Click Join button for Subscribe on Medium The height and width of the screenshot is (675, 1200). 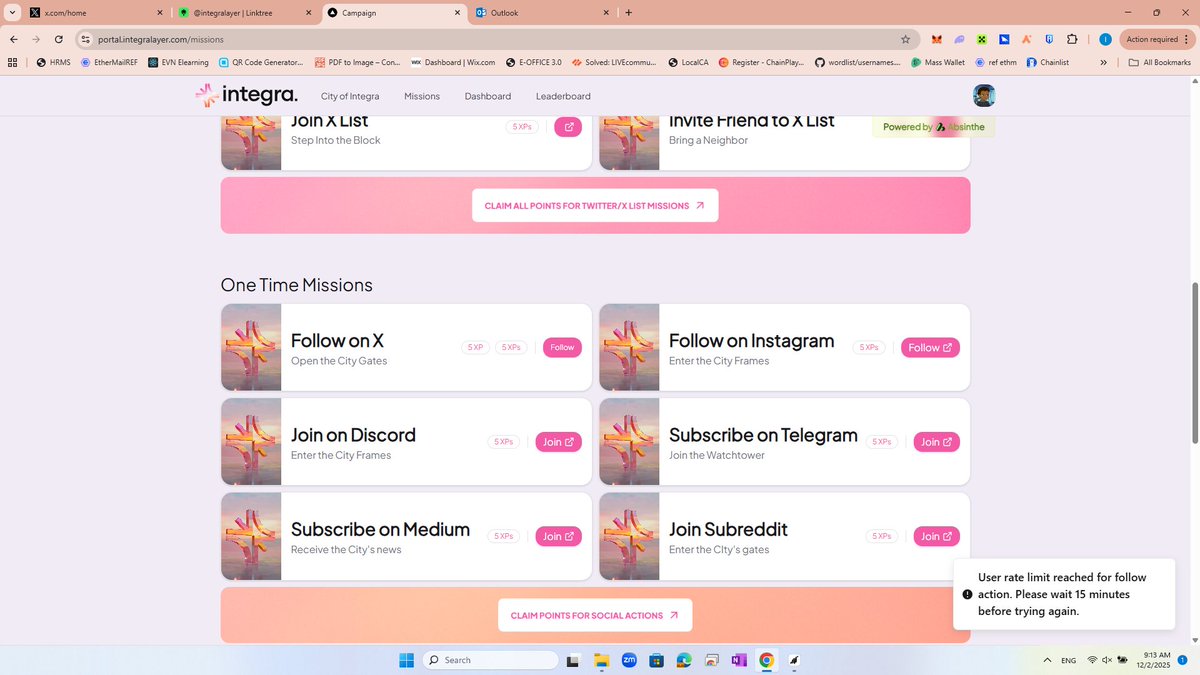click(x=558, y=536)
